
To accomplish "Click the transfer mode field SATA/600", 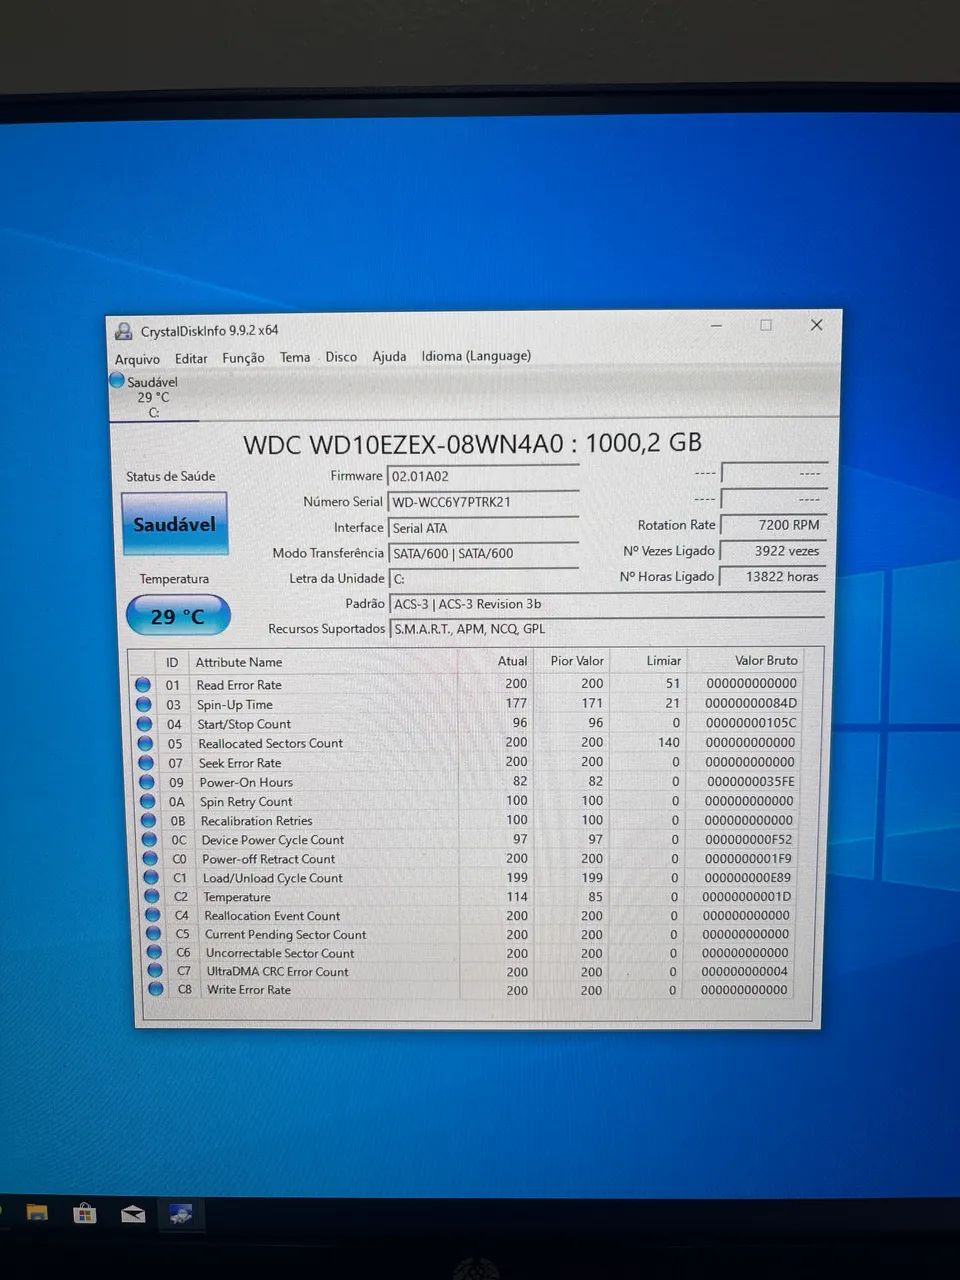I will pos(483,553).
